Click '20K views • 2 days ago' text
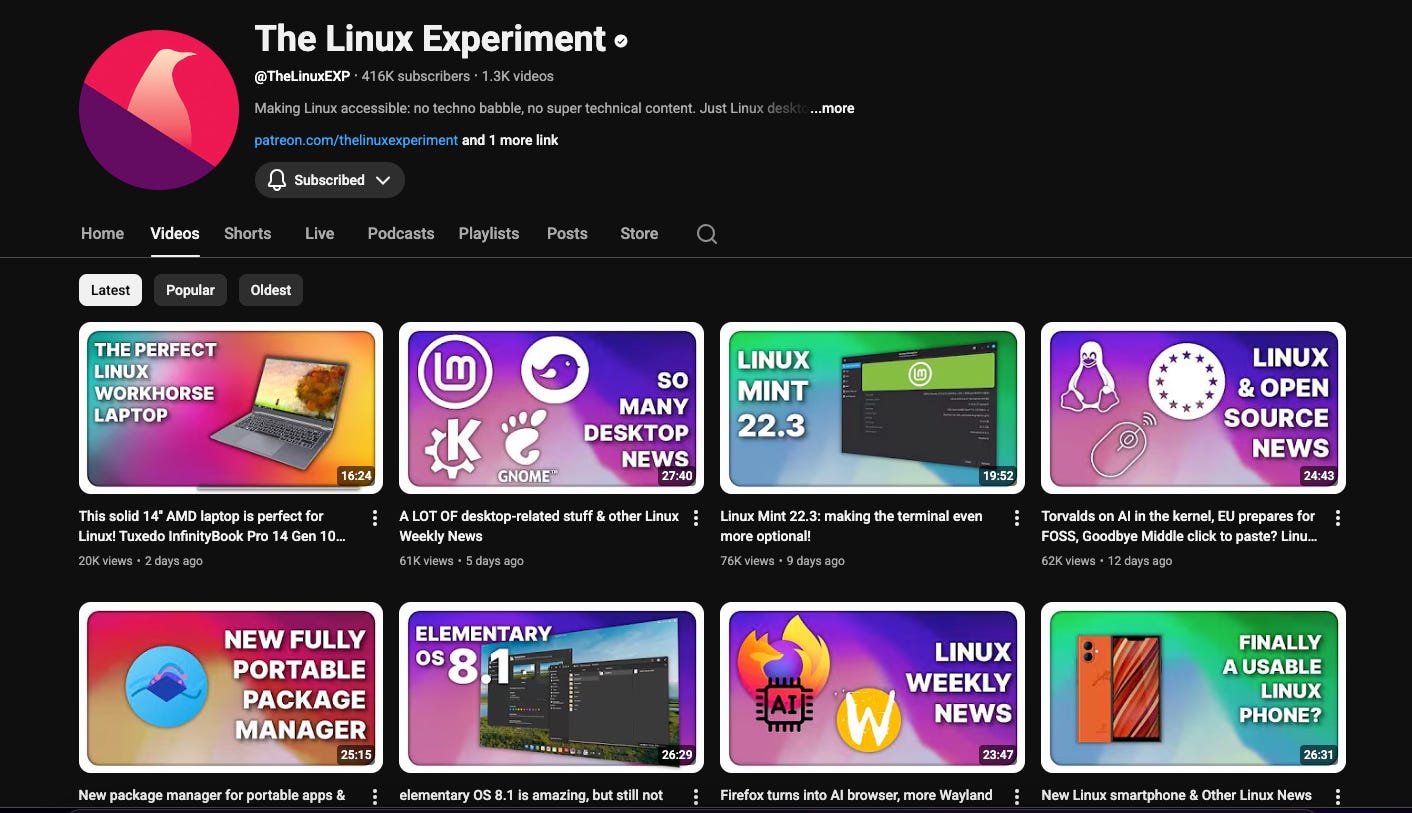 pos(141,561)
